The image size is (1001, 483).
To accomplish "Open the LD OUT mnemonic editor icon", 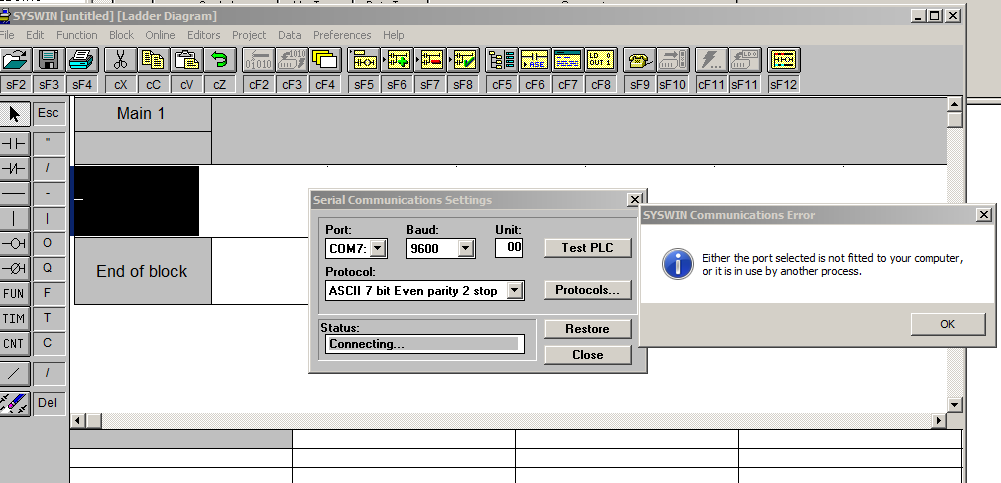I will tap(601, 60).
